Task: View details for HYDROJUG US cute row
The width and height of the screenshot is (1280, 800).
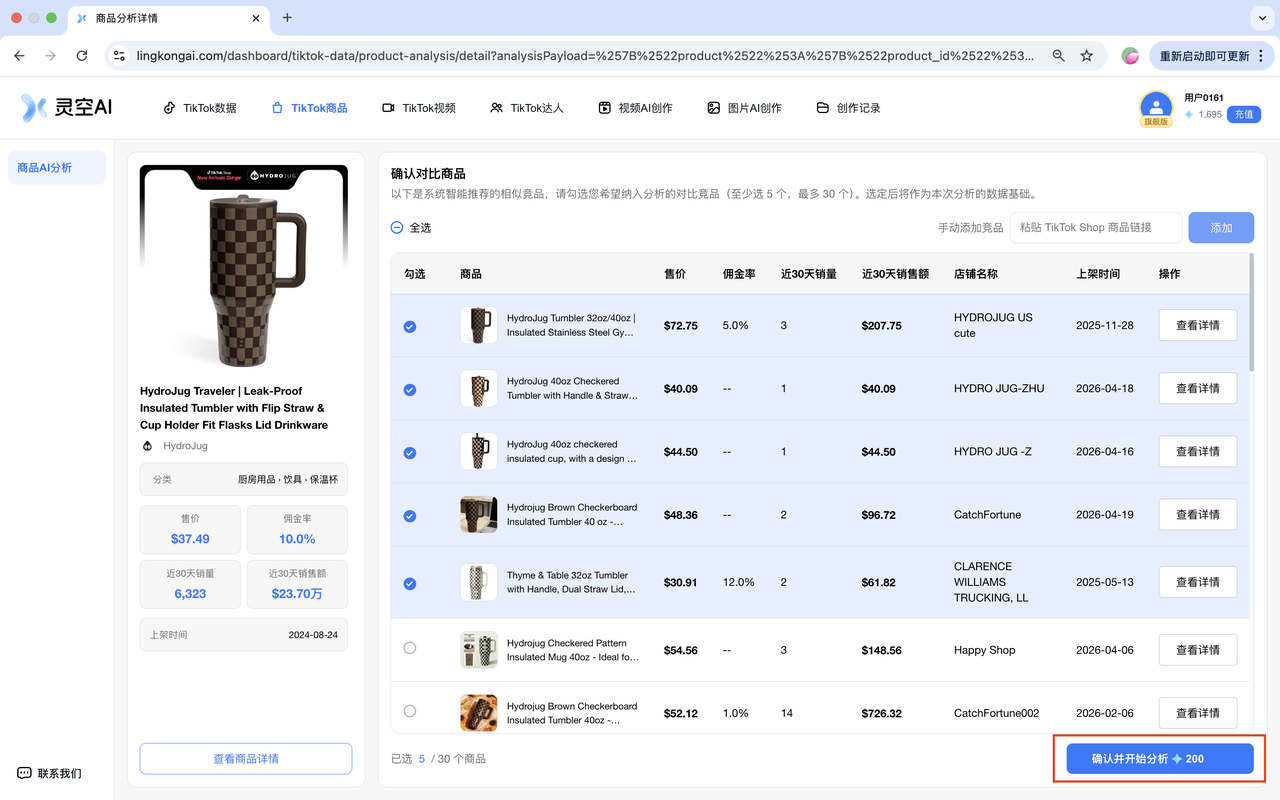Action: click(1197, 325)
